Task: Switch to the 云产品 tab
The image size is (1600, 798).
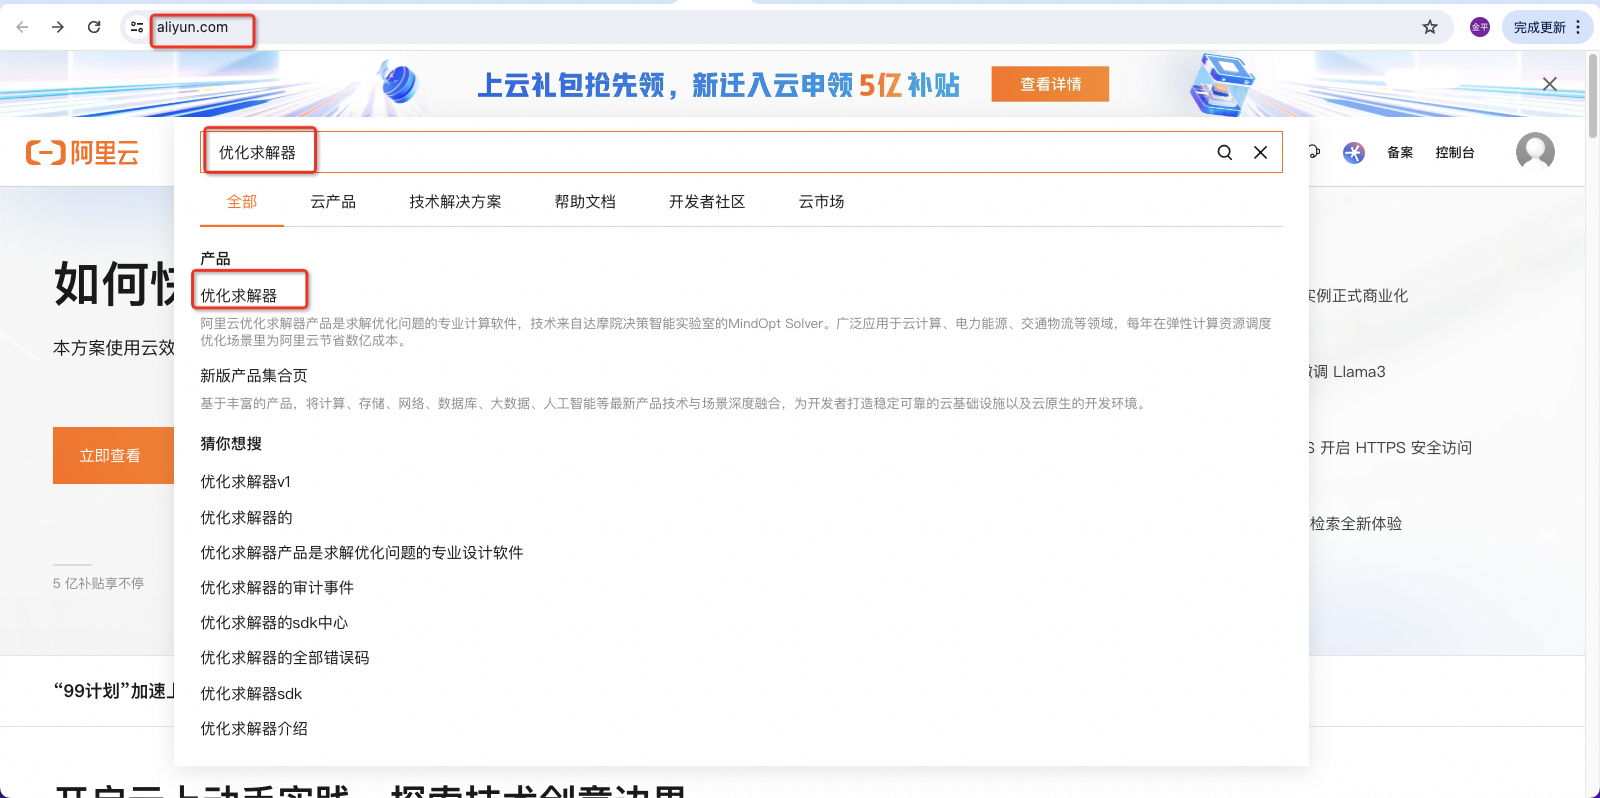Action: pos(333,202)
